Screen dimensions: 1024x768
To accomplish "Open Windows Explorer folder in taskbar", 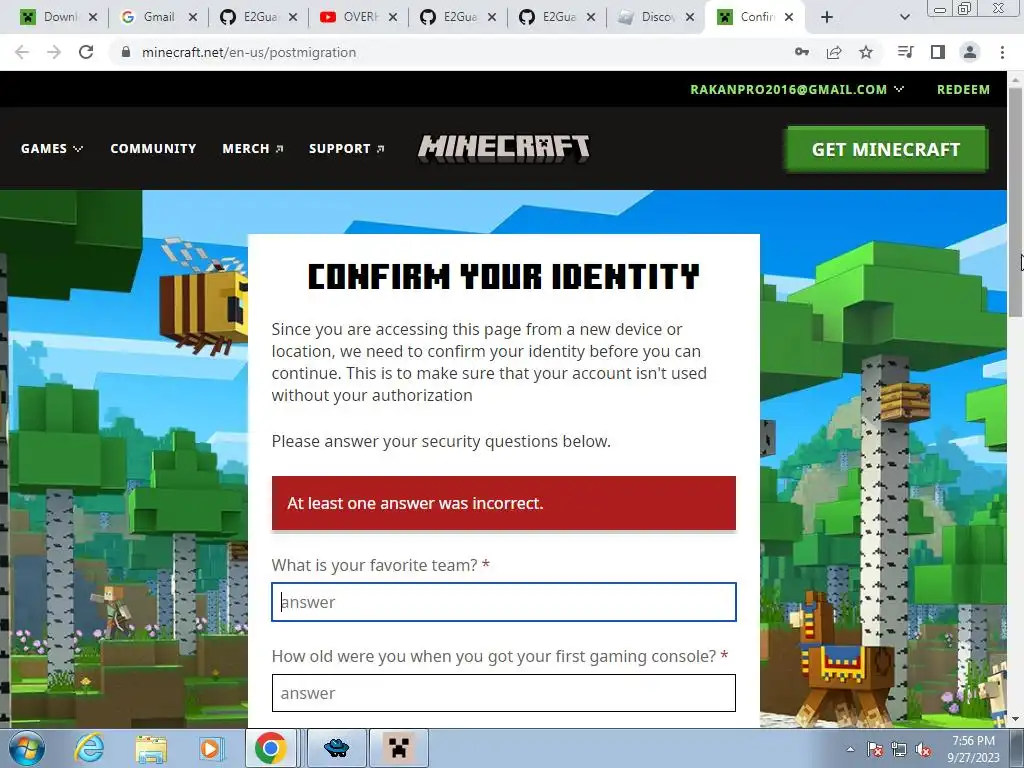I will point(151,748).
